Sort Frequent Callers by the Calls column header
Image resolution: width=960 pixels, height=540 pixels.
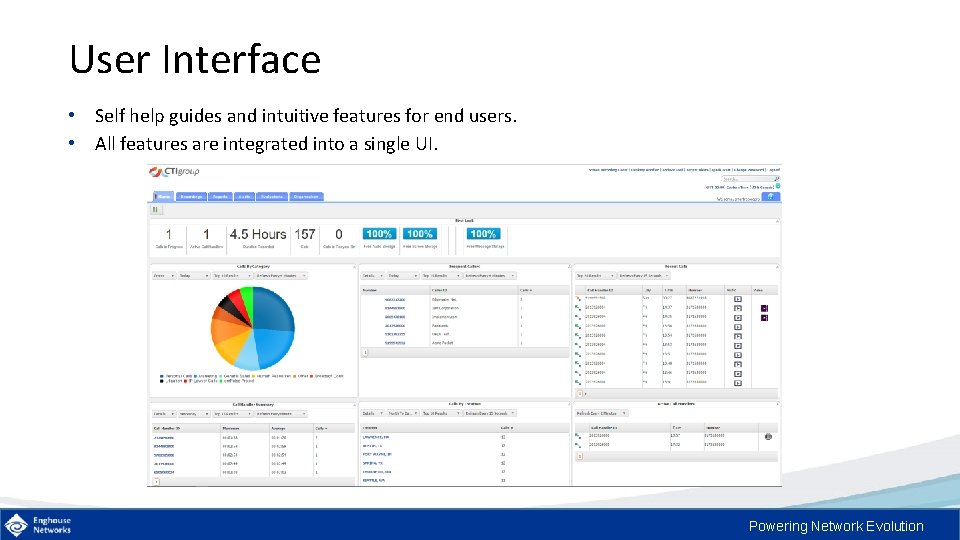pos(543,290)
